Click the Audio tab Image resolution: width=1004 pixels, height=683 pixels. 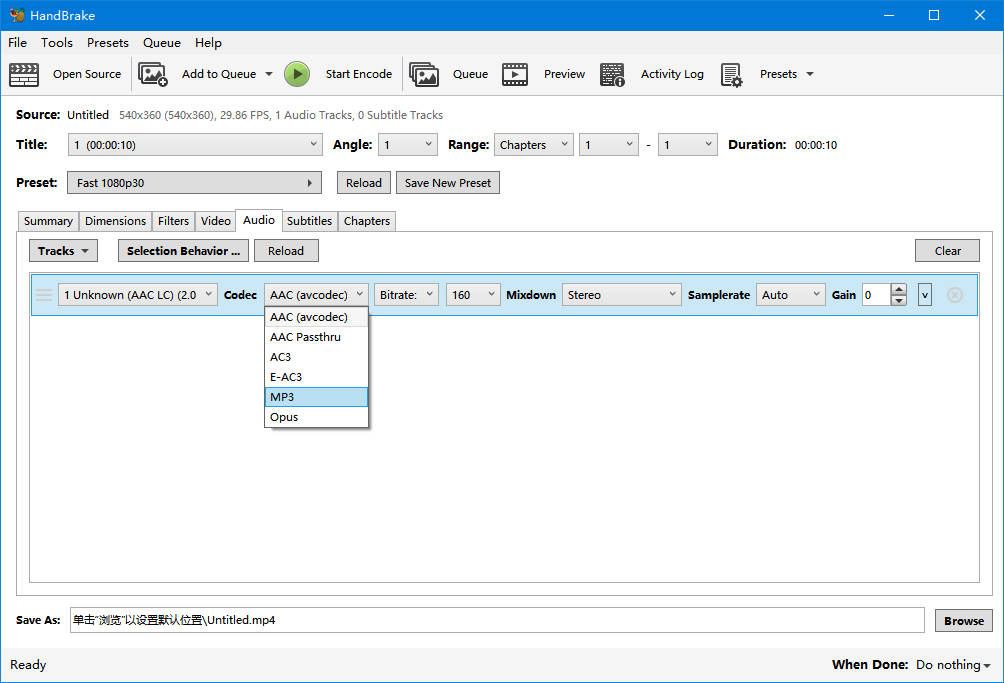point(259,220)
